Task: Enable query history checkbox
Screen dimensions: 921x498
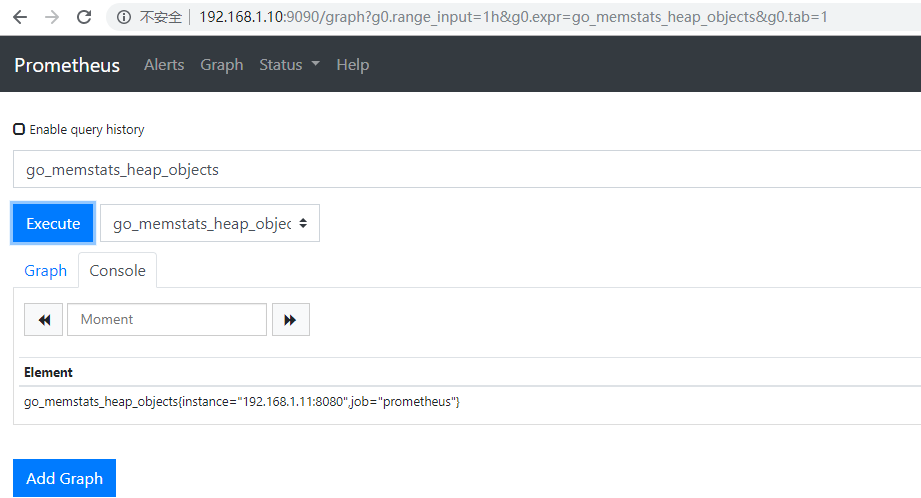Action: click(x=19, y=129)
